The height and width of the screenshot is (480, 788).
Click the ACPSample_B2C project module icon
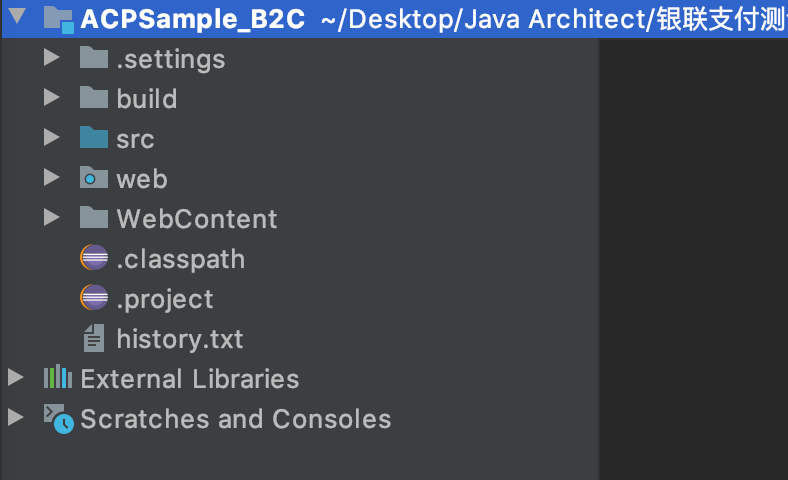coord(58,19)
